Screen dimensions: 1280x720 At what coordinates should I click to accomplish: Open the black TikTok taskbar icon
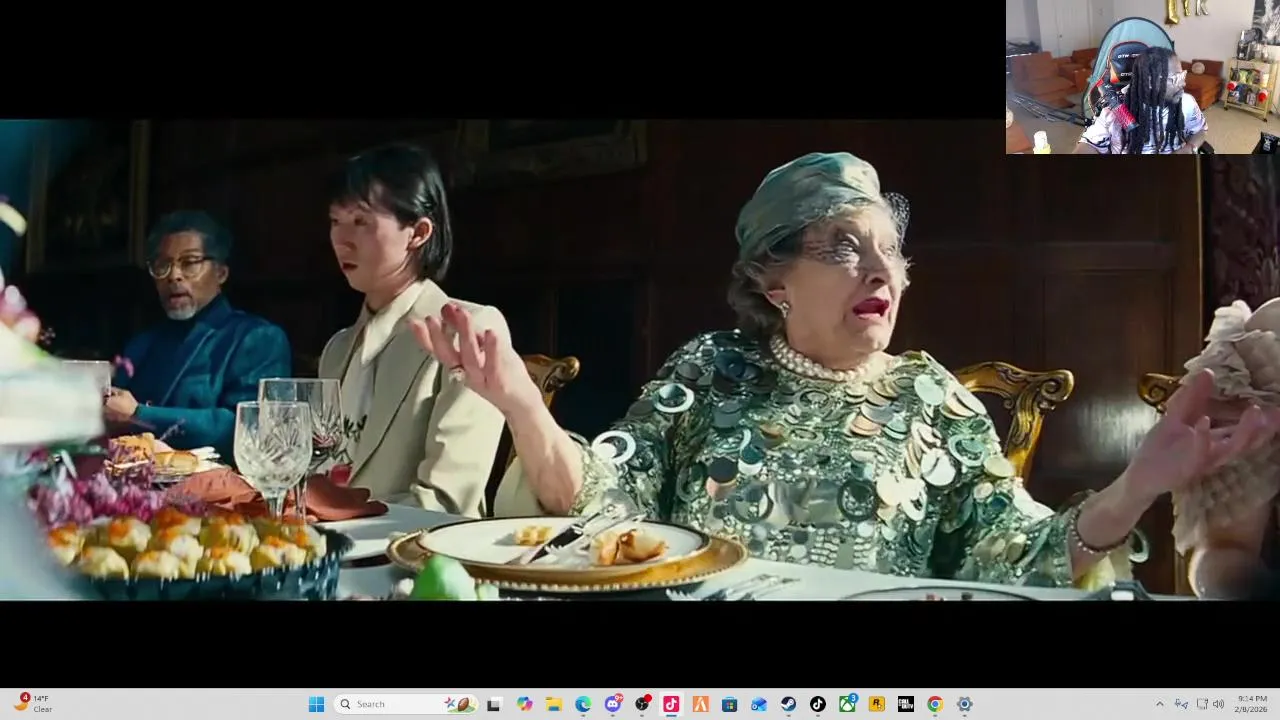tap(818, 704)
